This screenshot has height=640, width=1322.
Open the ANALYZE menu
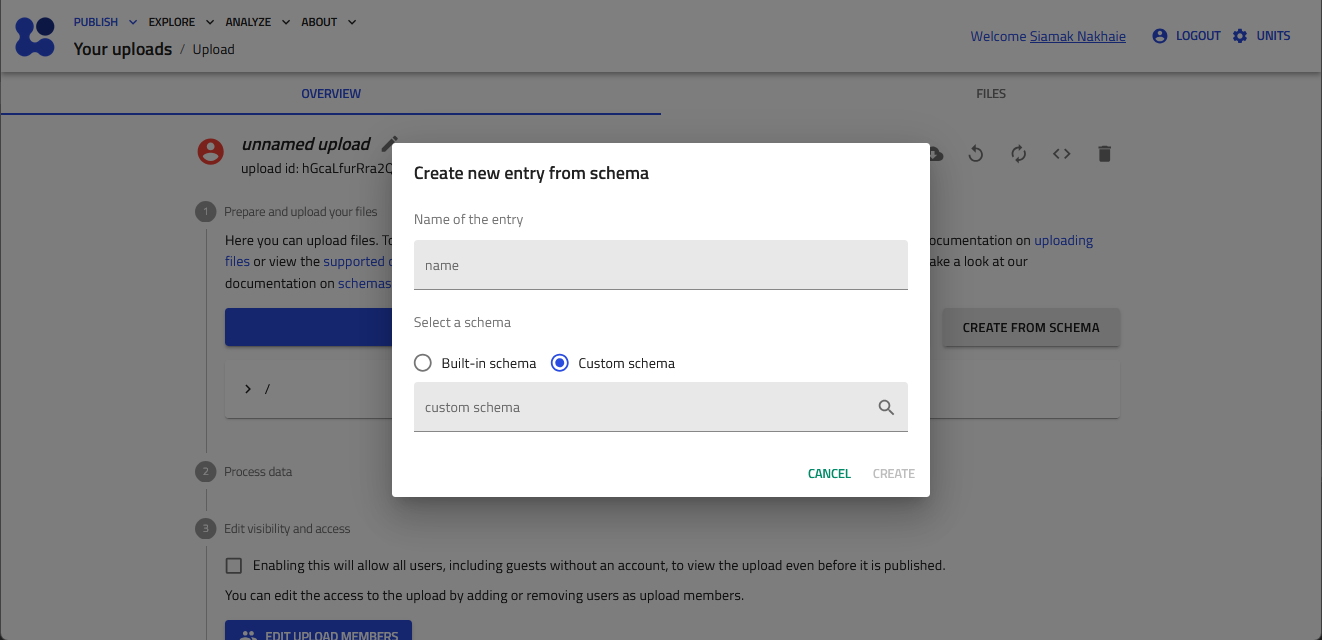click(257, 22)
